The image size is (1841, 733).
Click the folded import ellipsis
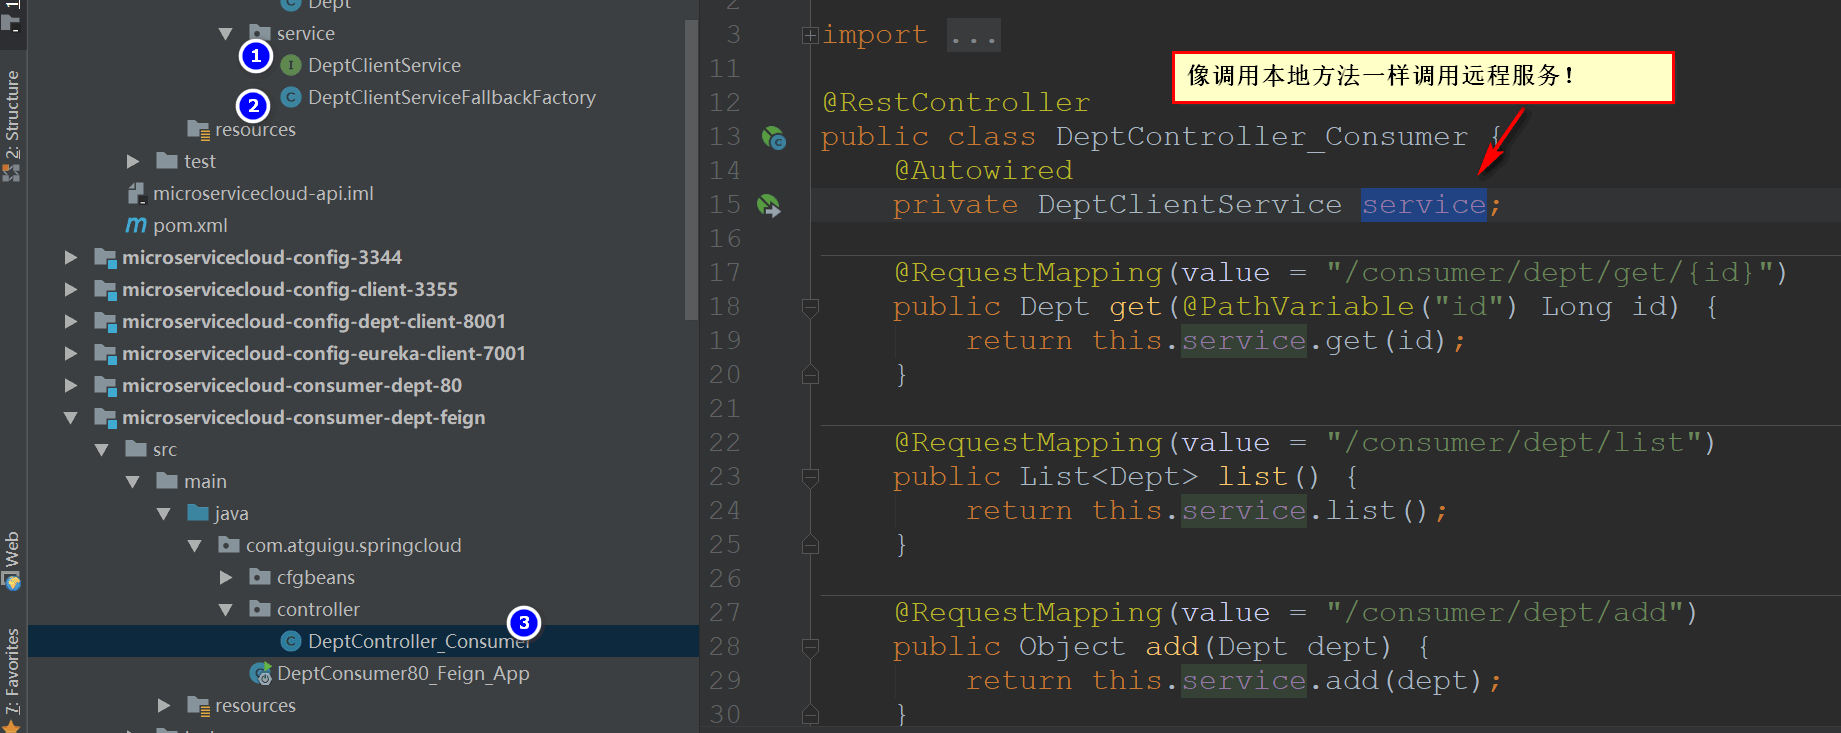point(973,36)
